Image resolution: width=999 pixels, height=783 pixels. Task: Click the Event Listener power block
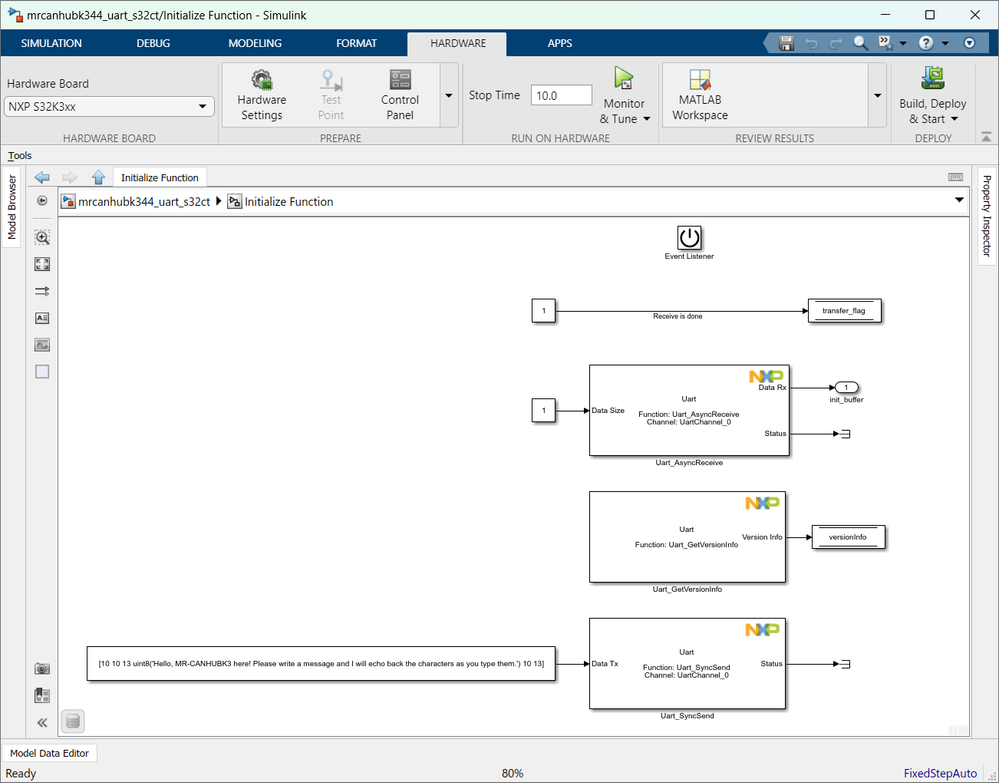point(689,238)
